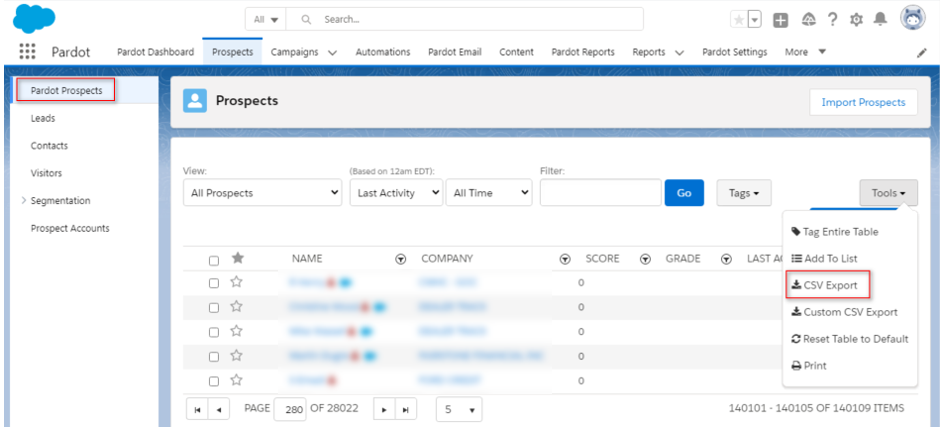941x427 pixels.
Task: Click the blue Go button
Action: coord(684,193)
